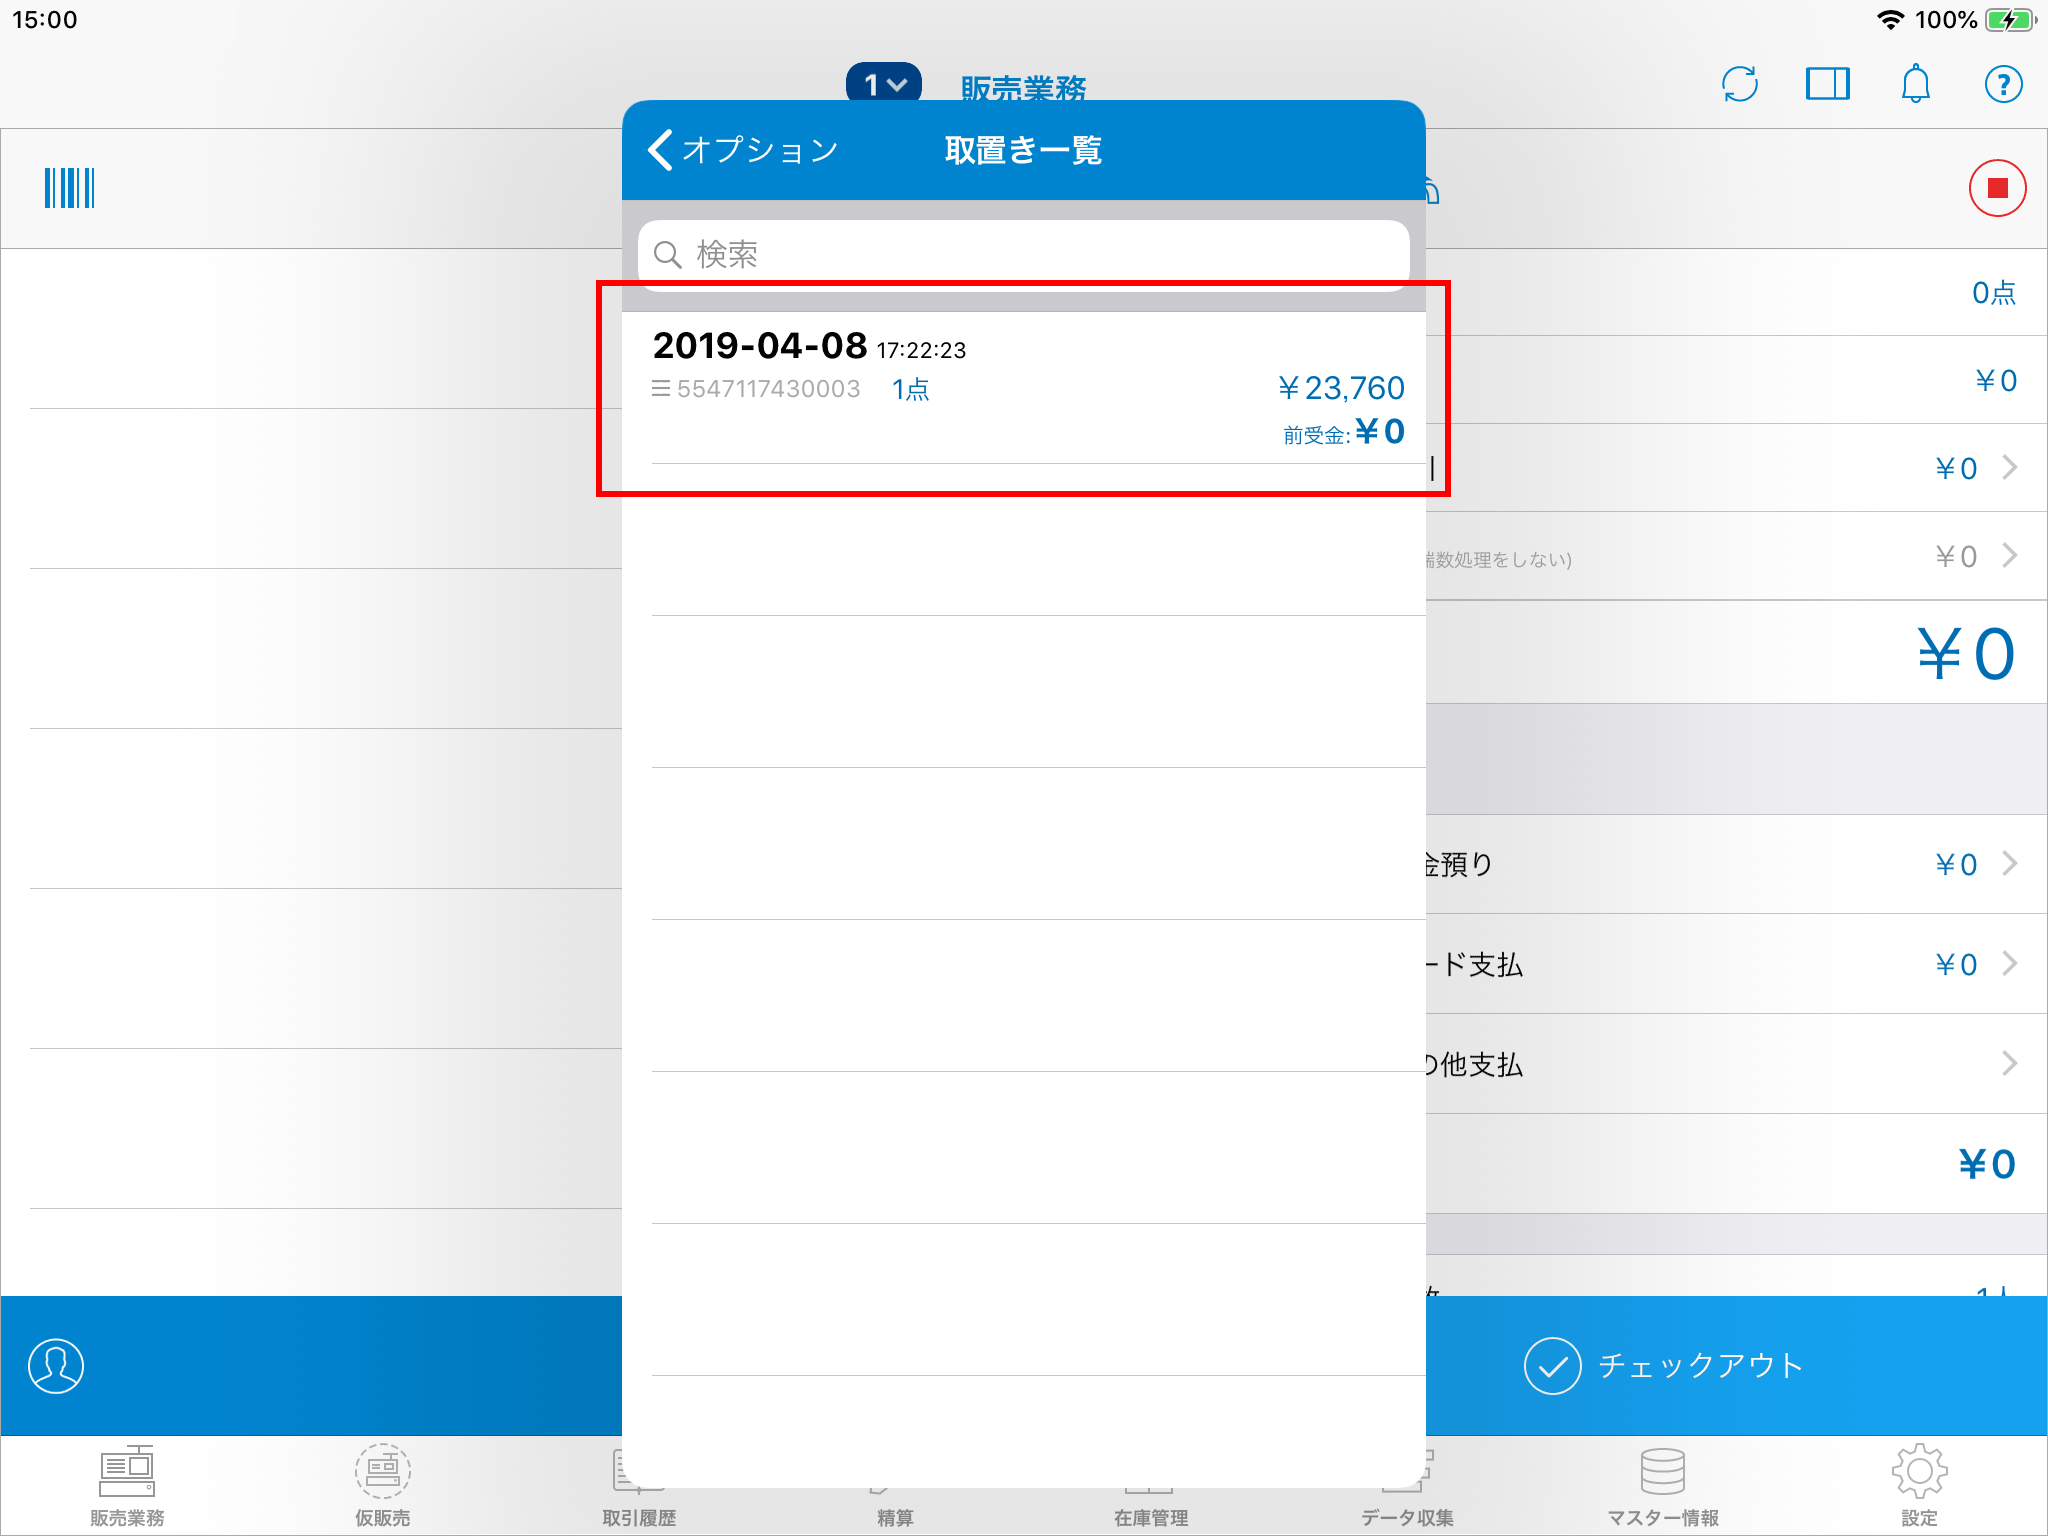Switch to the 仮販売 tab
This screenshot has width=2048, height=1536.
[382, 1486]
